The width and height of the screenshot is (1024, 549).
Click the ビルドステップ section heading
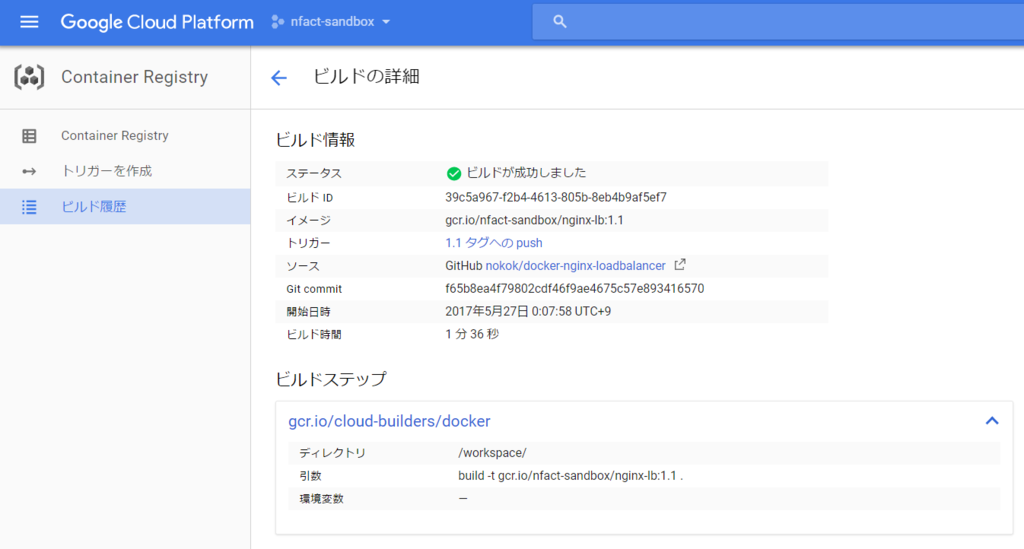click(x=331, y=379)
